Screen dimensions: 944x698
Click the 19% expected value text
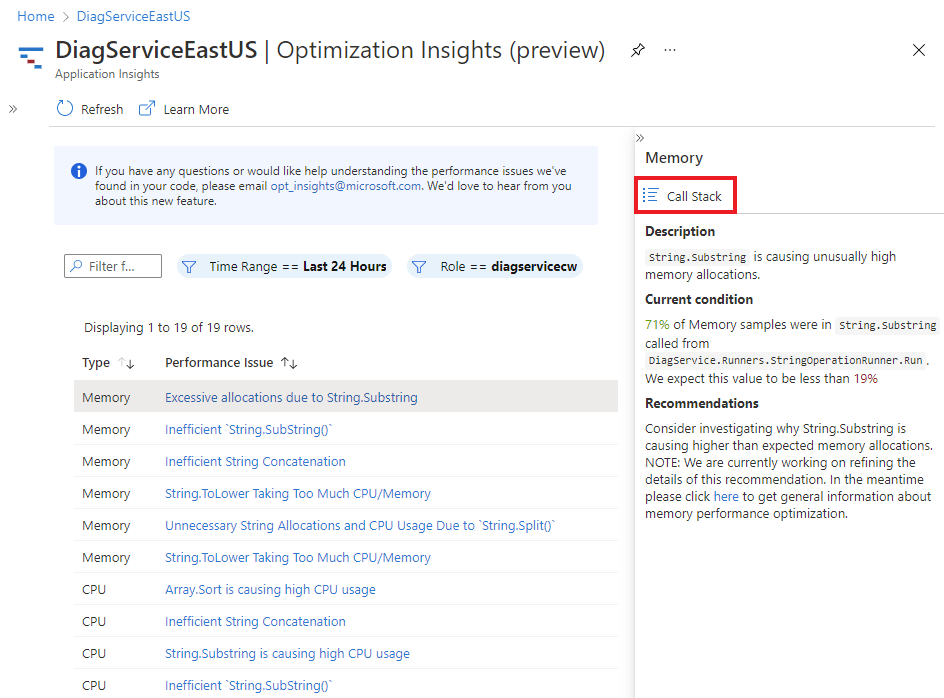[866, 378]
